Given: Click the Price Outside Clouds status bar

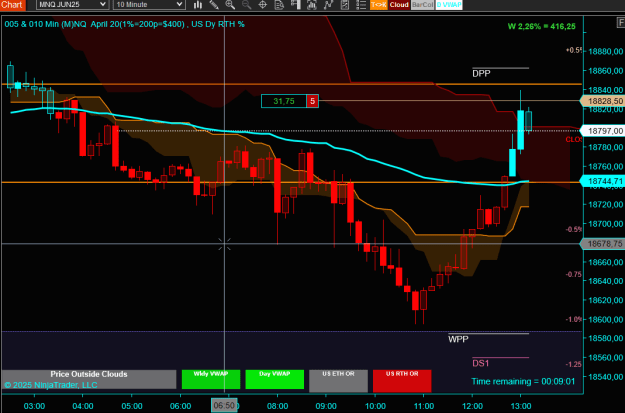Looking at the screenshot, I should [89, 379].
